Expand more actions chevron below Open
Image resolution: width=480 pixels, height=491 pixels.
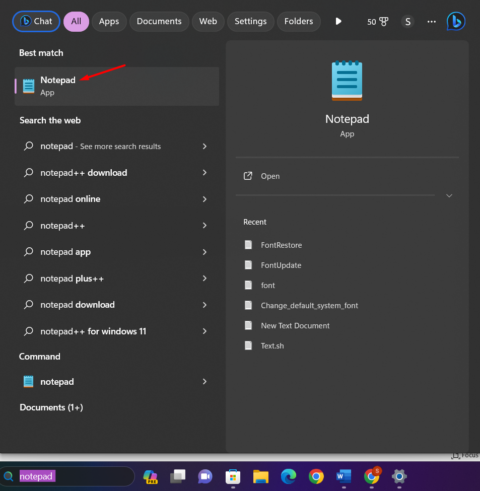point(449,196)
